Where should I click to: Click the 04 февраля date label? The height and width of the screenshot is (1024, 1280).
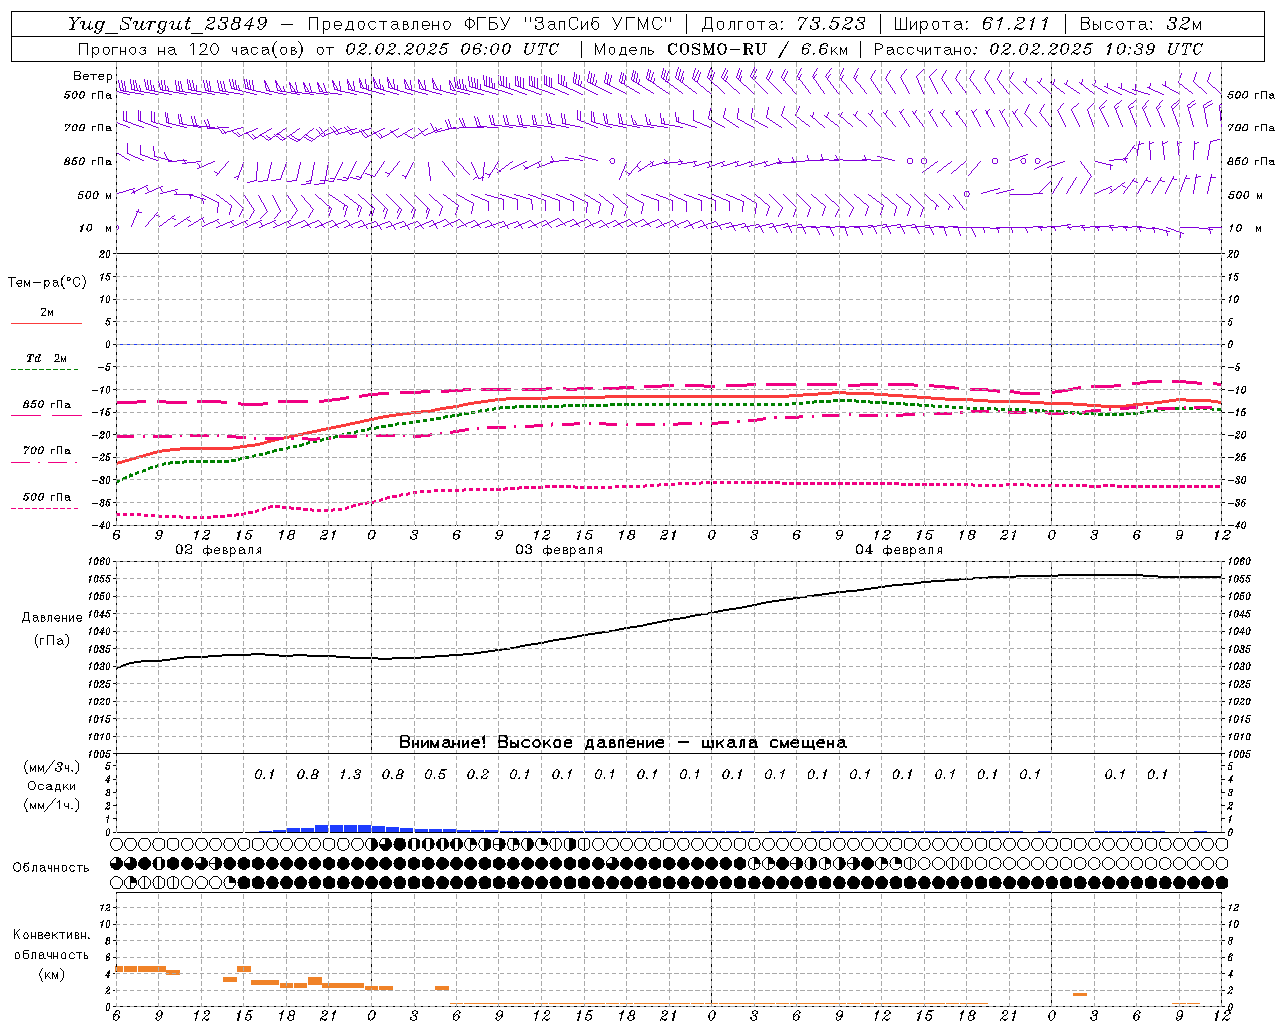point(899,550)
